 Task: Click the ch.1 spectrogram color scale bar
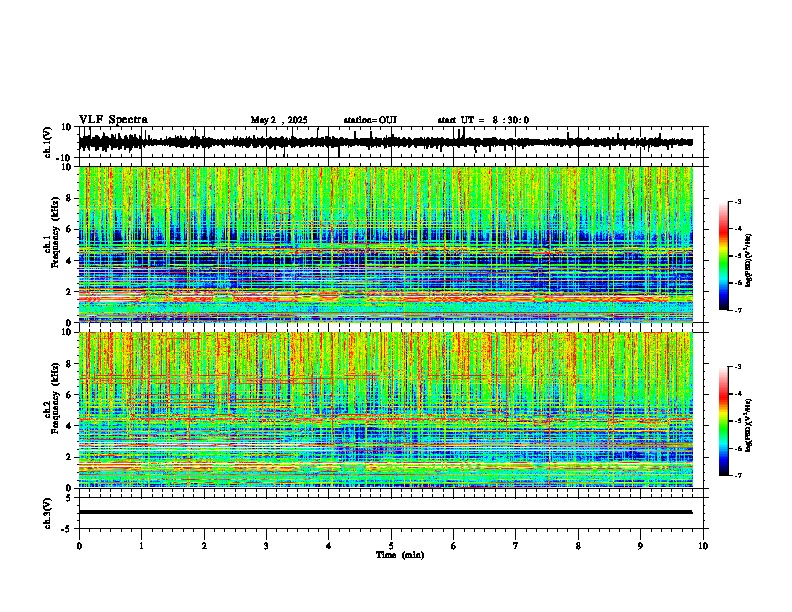(x=724, y=256)
